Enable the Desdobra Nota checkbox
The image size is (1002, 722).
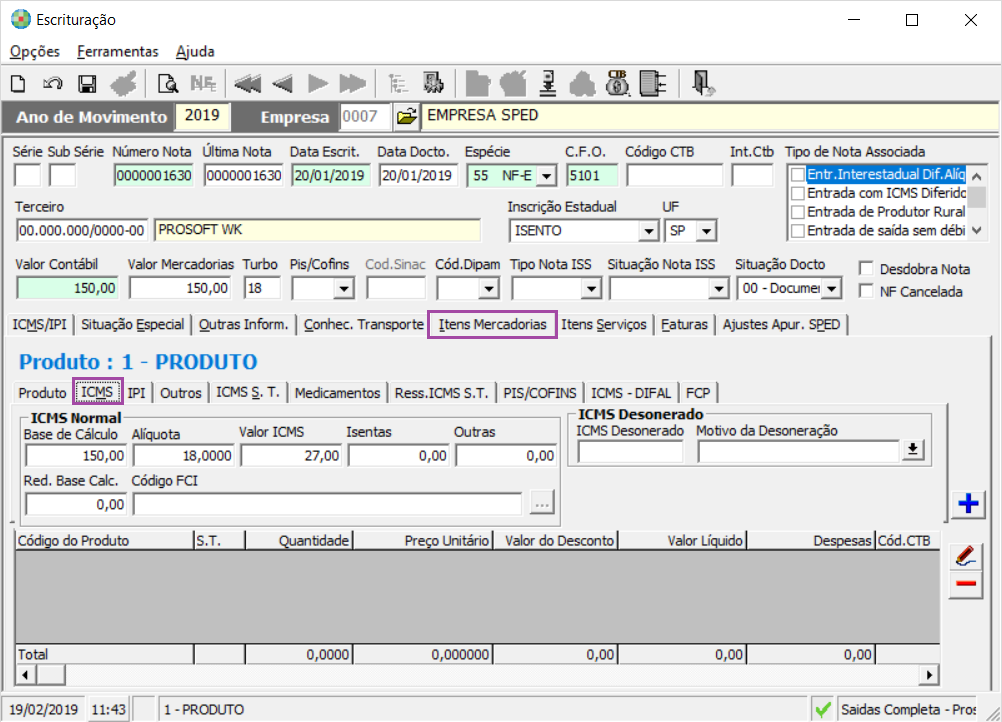866,268
